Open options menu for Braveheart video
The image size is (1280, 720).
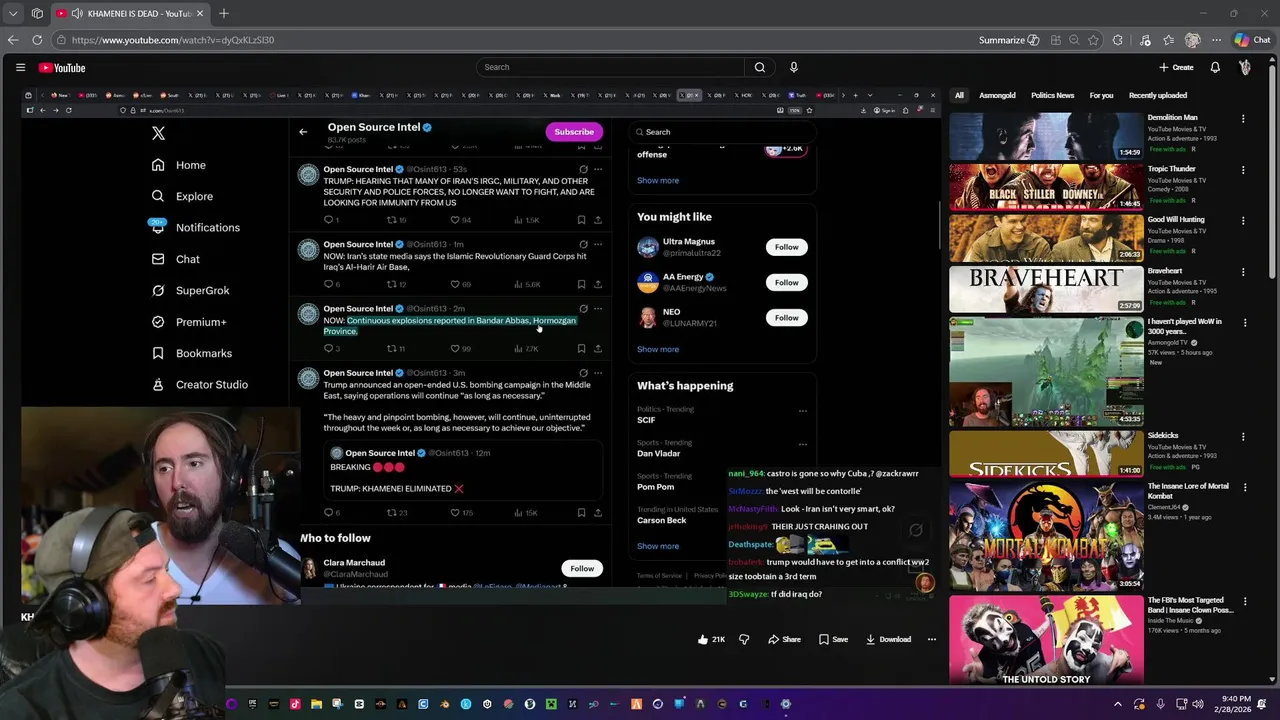click(1243, 272)
